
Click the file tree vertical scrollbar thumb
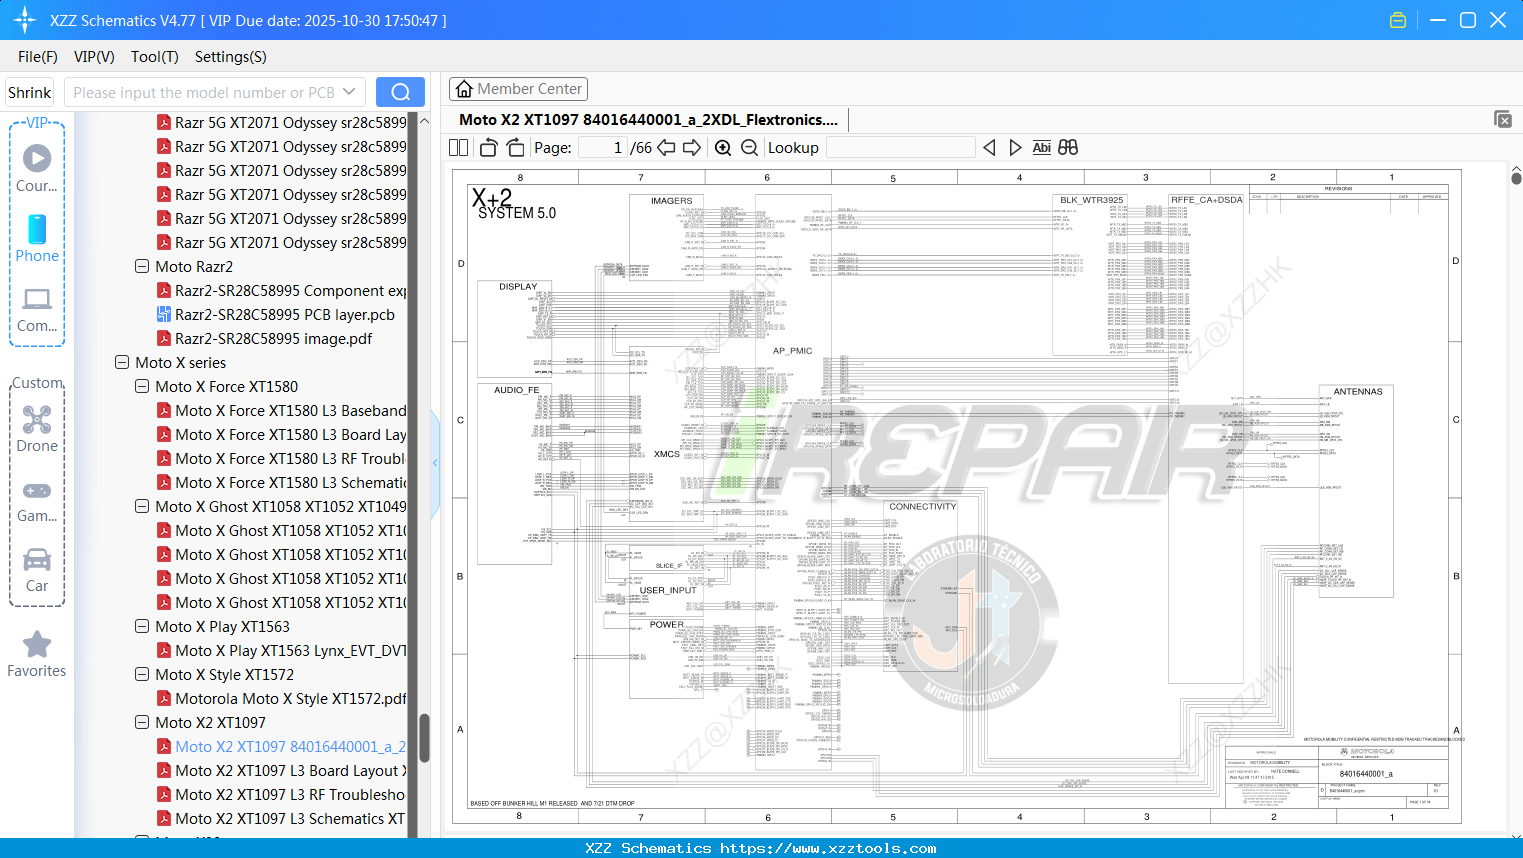(x=424, y=738)
